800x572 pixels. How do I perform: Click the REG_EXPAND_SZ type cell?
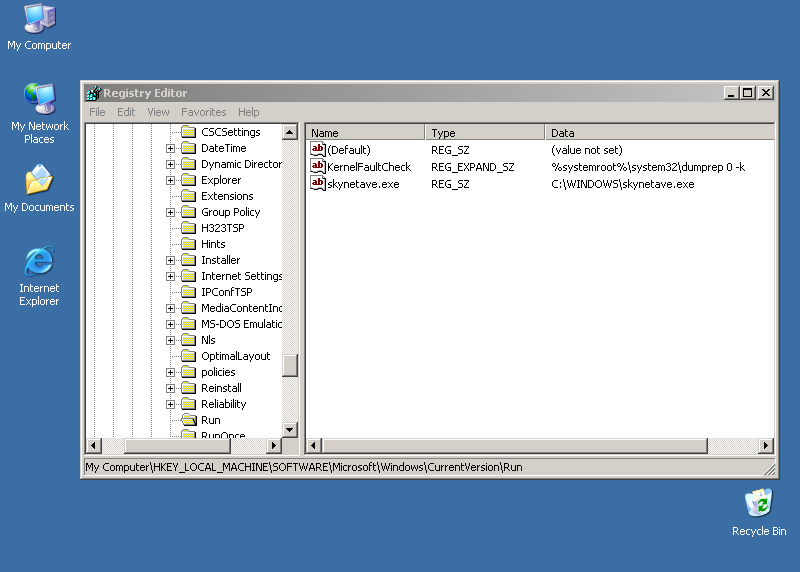point(472,167)
